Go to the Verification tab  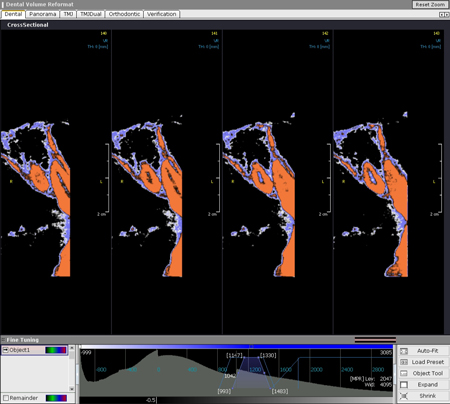coord(162,14)
